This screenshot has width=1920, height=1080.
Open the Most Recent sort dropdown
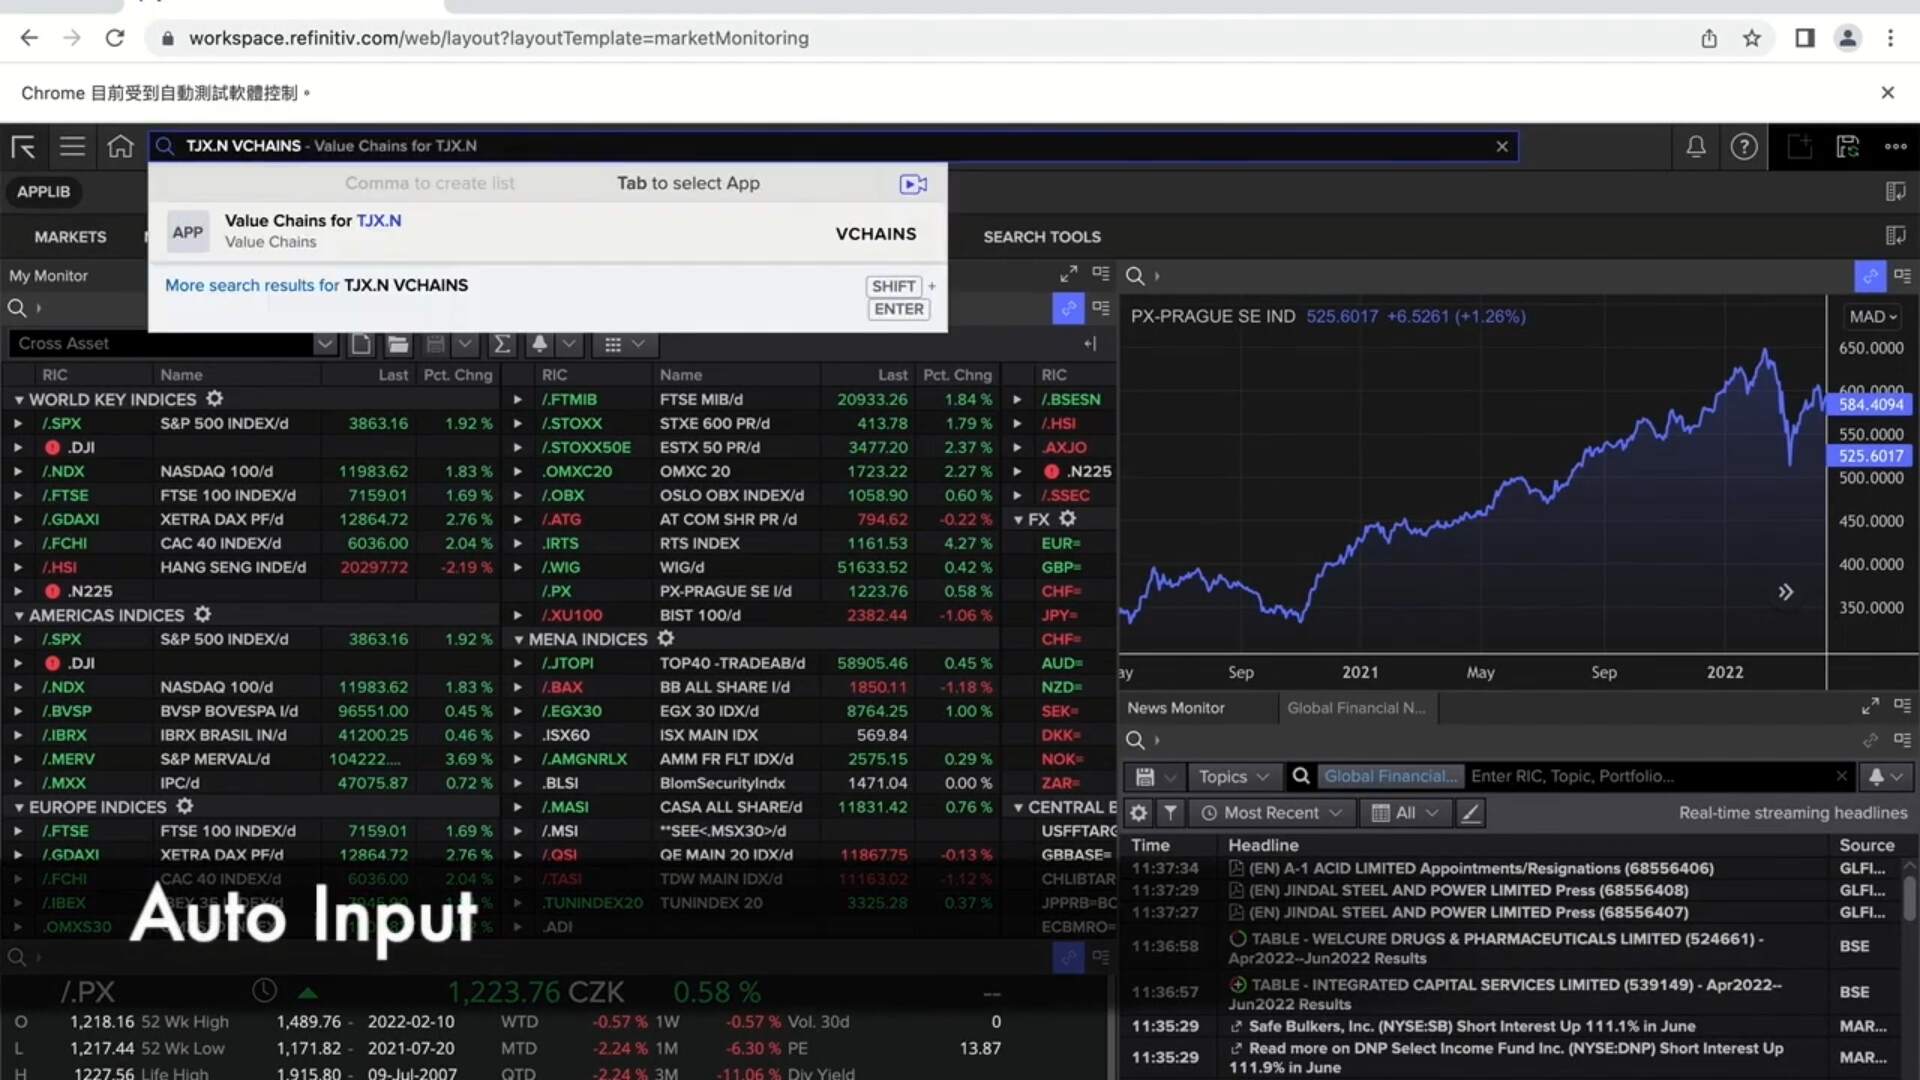click(x=1271, y=813)
